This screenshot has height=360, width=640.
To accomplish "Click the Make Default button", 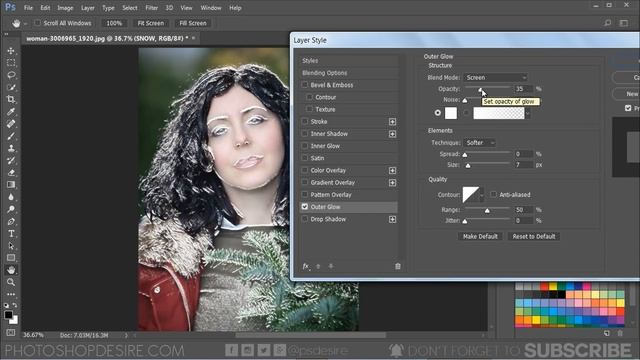I will [x=480, y=236].
